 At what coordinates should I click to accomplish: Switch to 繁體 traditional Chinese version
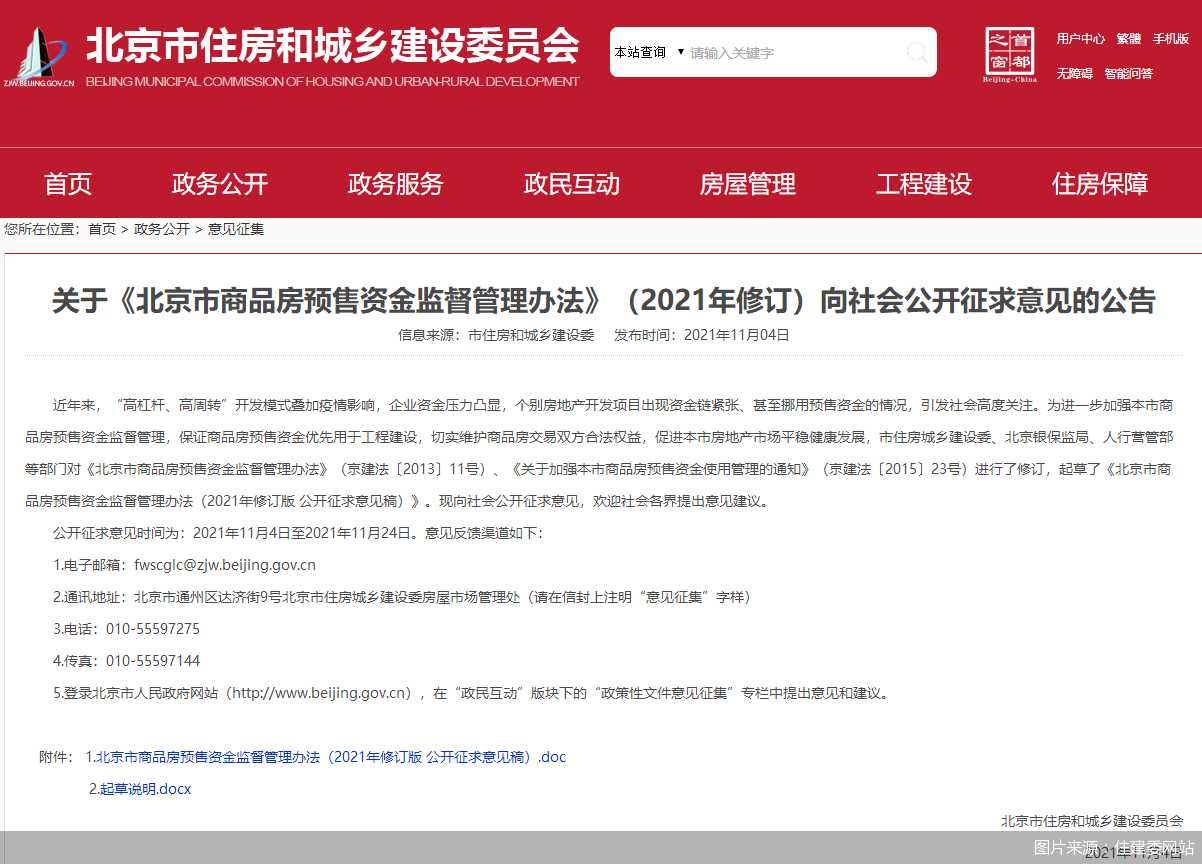click(1128, 39)
